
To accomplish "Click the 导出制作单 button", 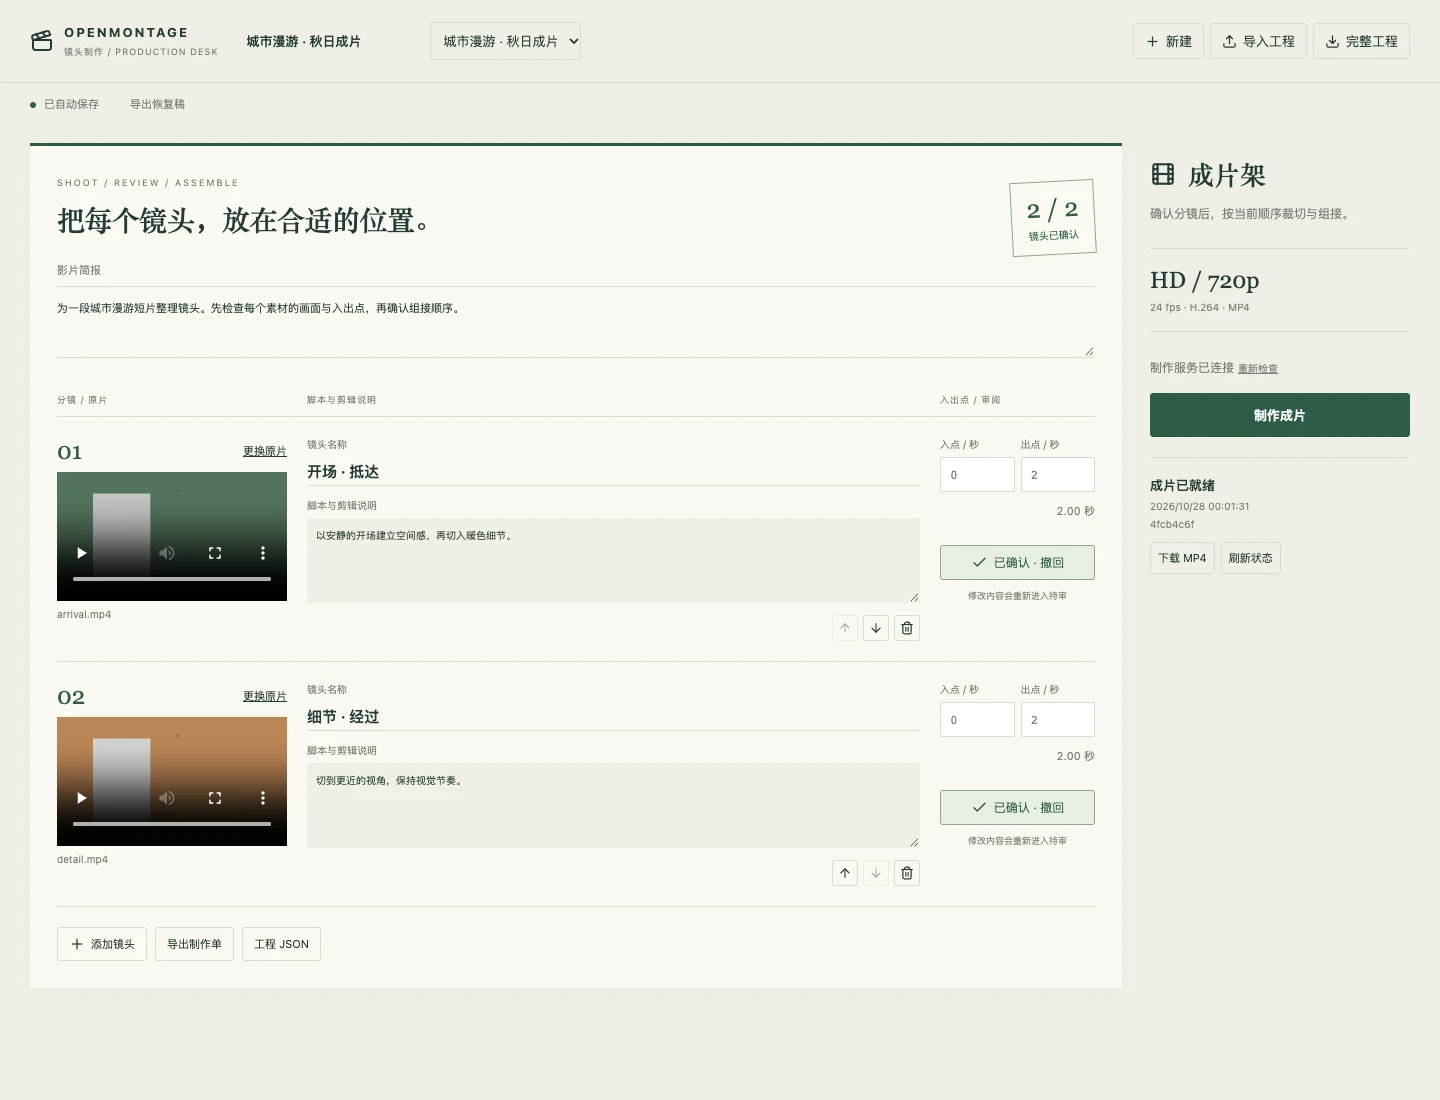I will click(194, 944).
